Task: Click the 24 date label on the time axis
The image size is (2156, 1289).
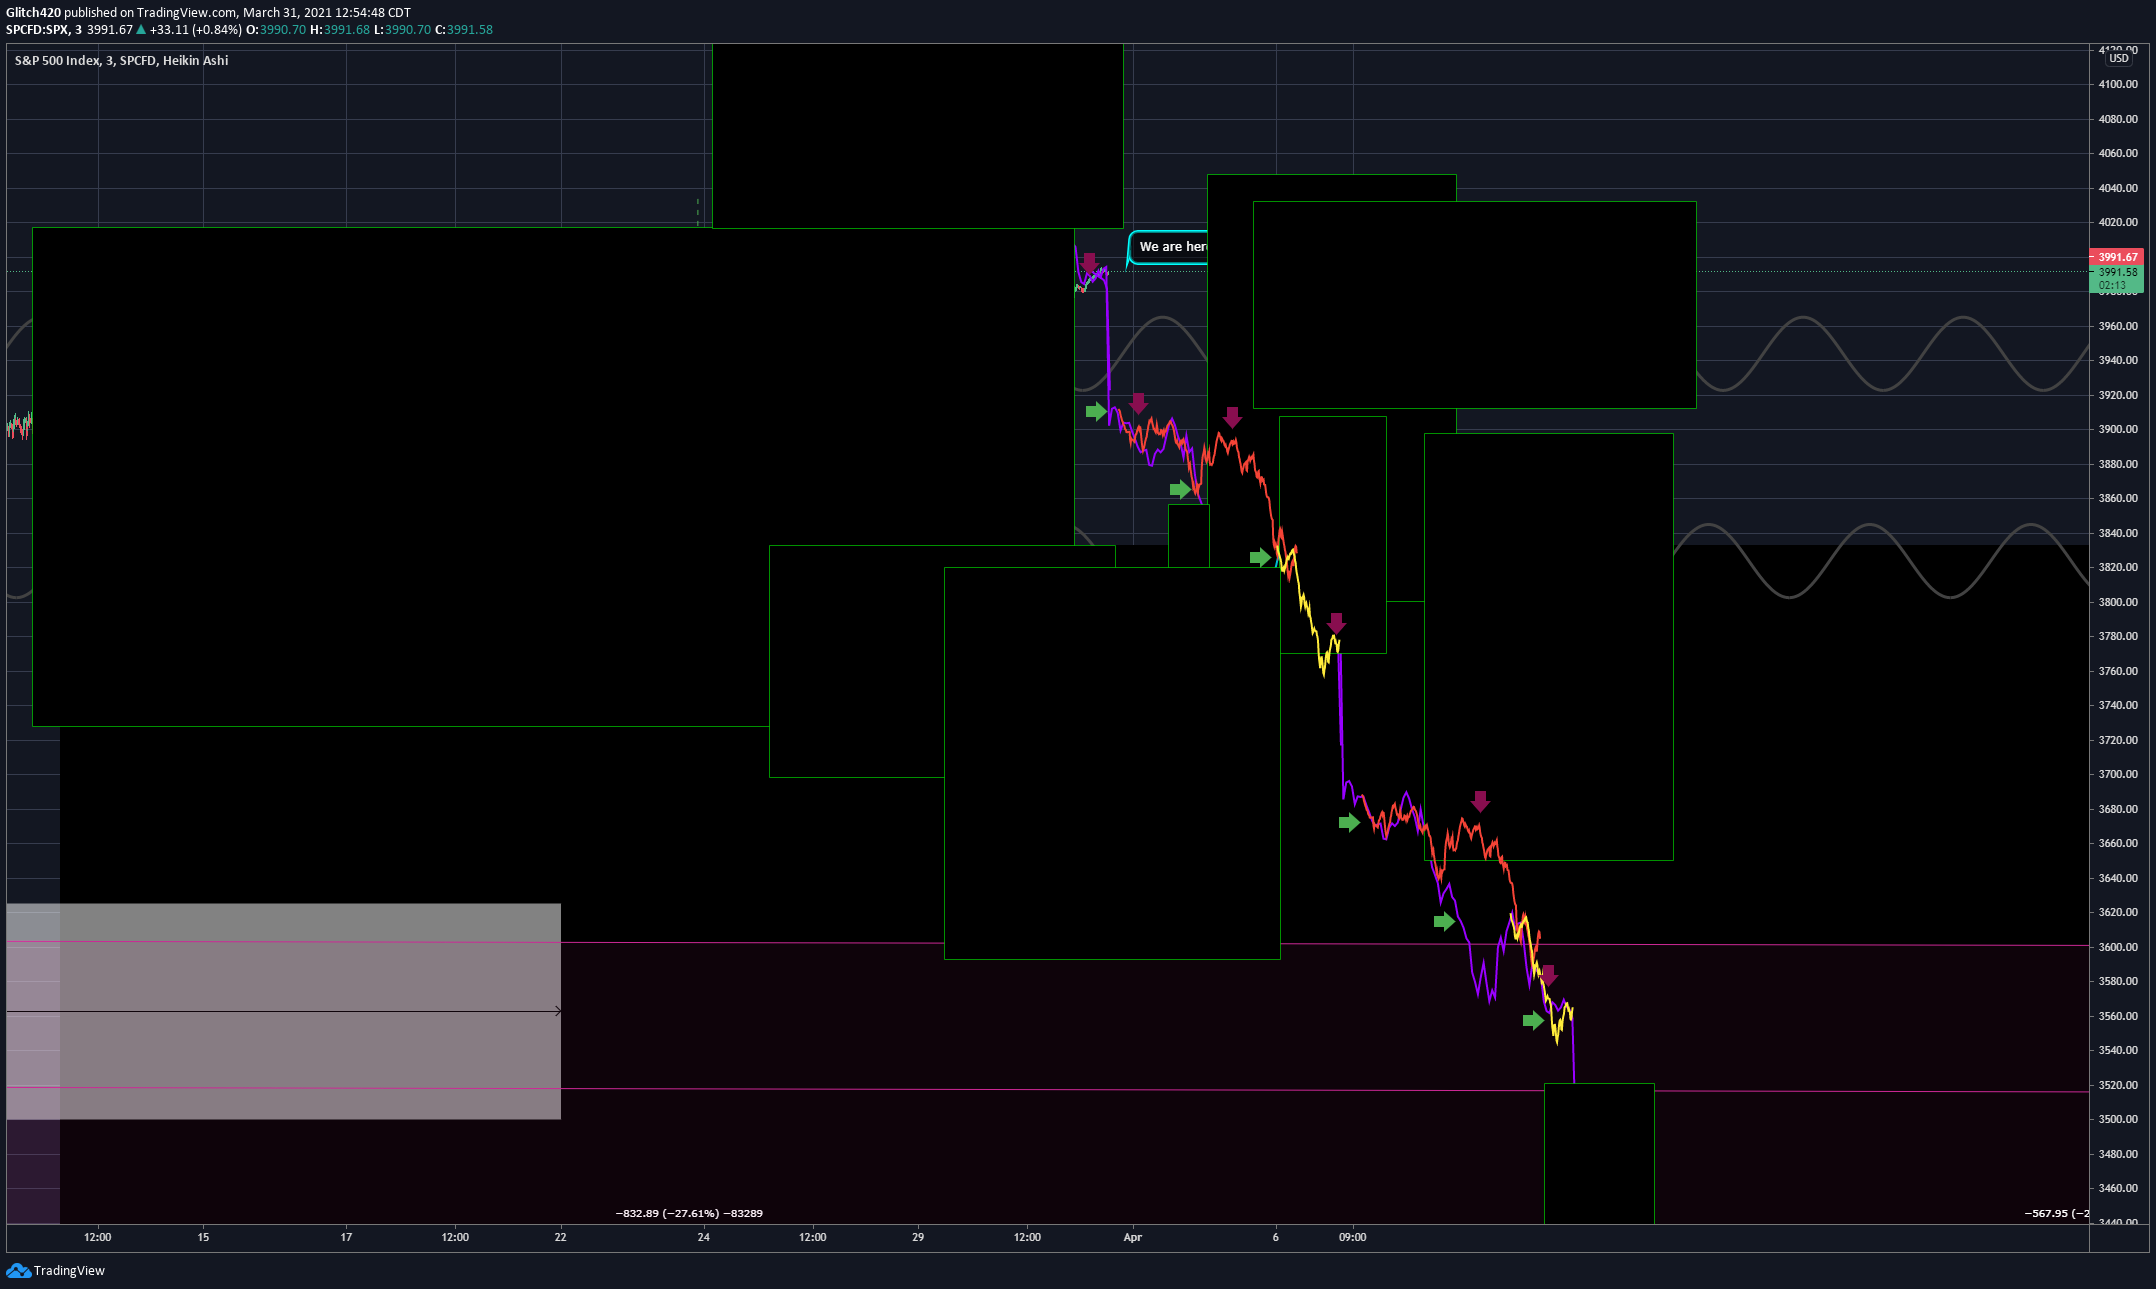Action: 704,1238
